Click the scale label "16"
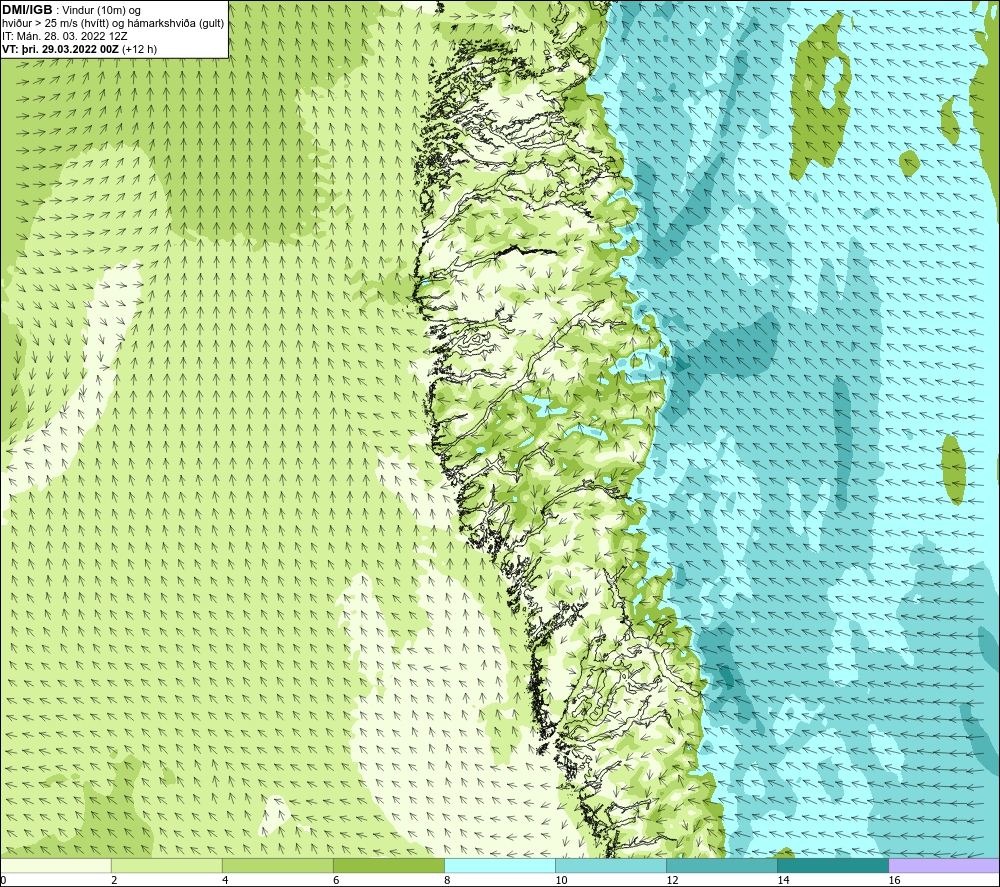This screenshot has width=1000, height=887. coord(894,880)
